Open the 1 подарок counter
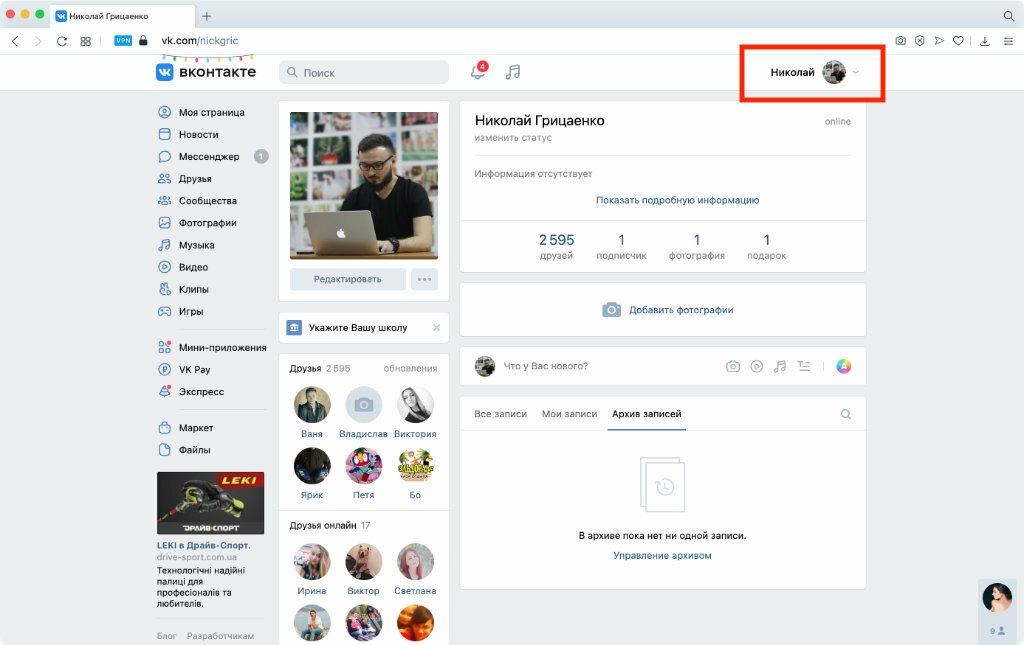Viewport: 1024px width, 645px height. tap(767, 247)
